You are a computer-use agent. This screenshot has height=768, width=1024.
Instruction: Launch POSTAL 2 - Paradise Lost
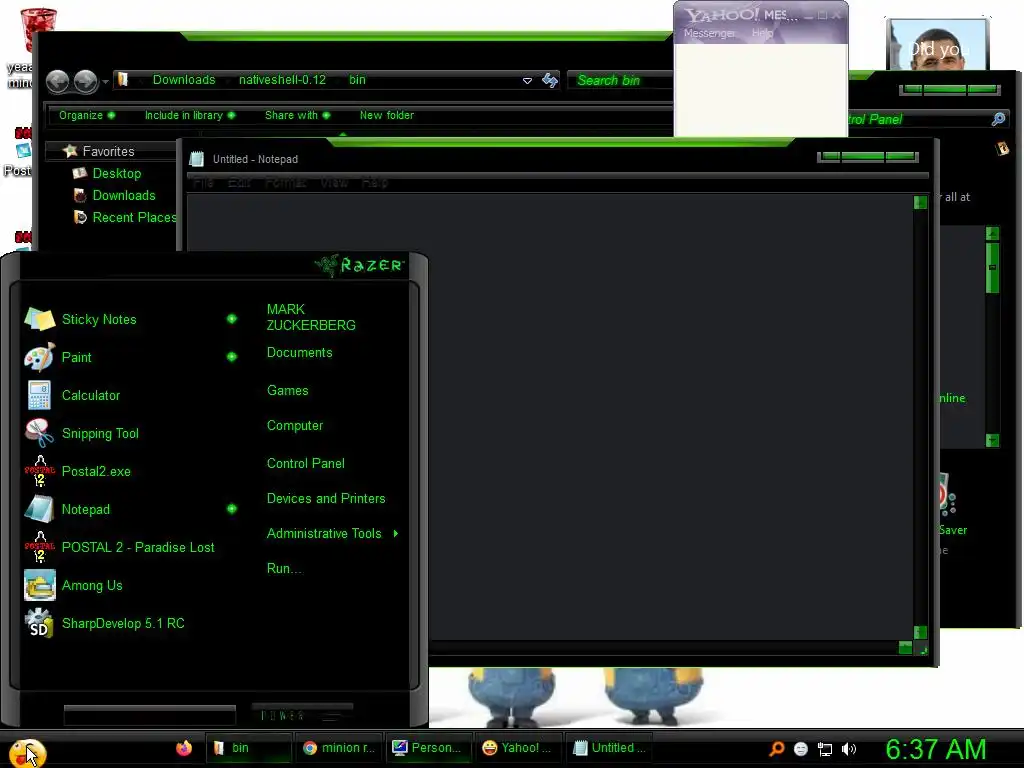coord(138,547)
